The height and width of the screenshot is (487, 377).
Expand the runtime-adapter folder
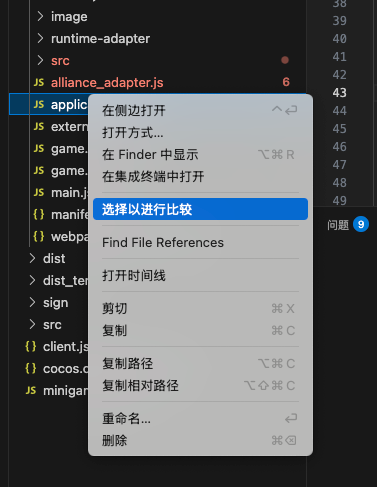[x=40, y=38]
